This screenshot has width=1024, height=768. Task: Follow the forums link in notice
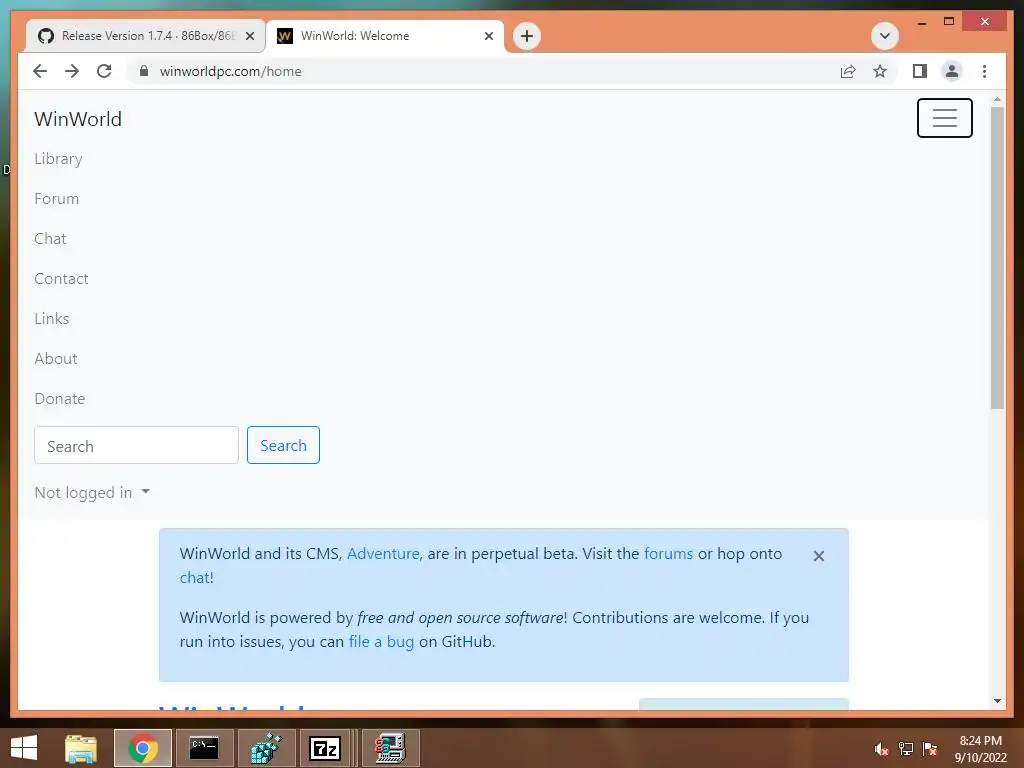click(x=668, y=554)
